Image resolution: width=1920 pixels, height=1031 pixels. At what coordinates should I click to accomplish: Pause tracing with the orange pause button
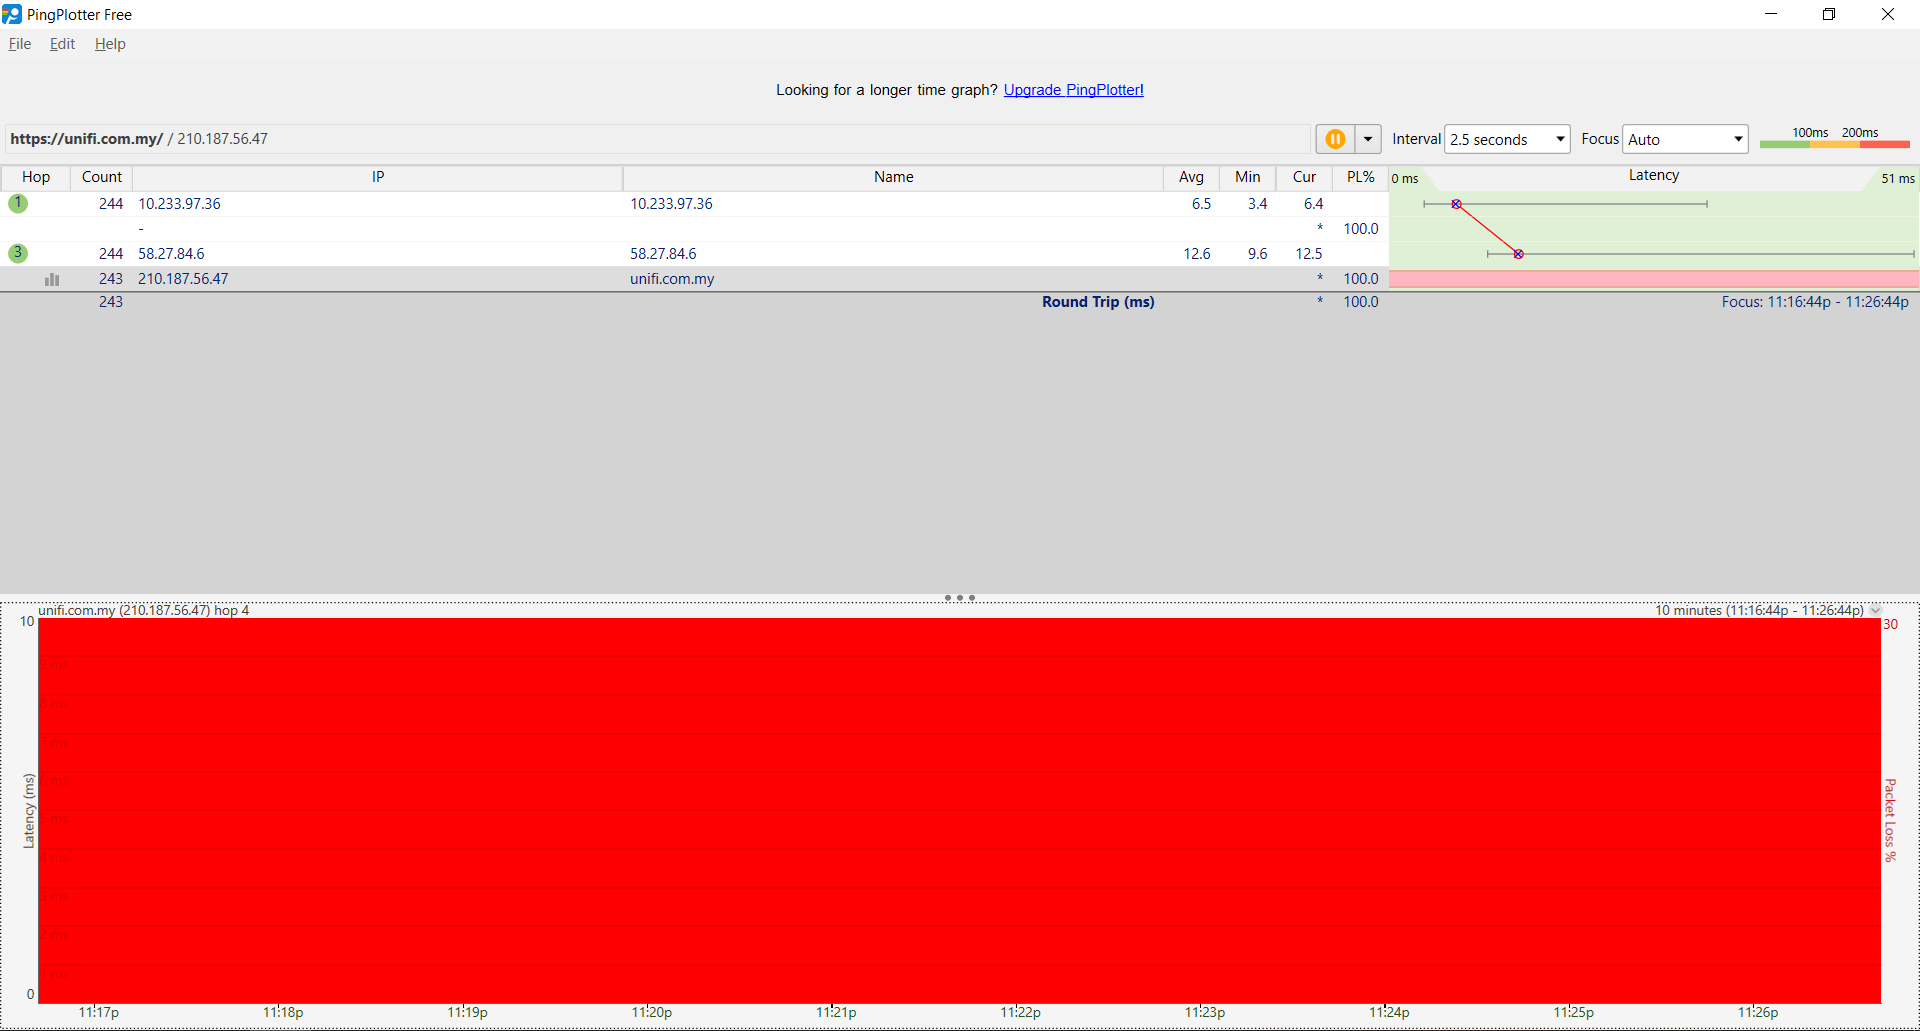click(x=1335, y=139)
